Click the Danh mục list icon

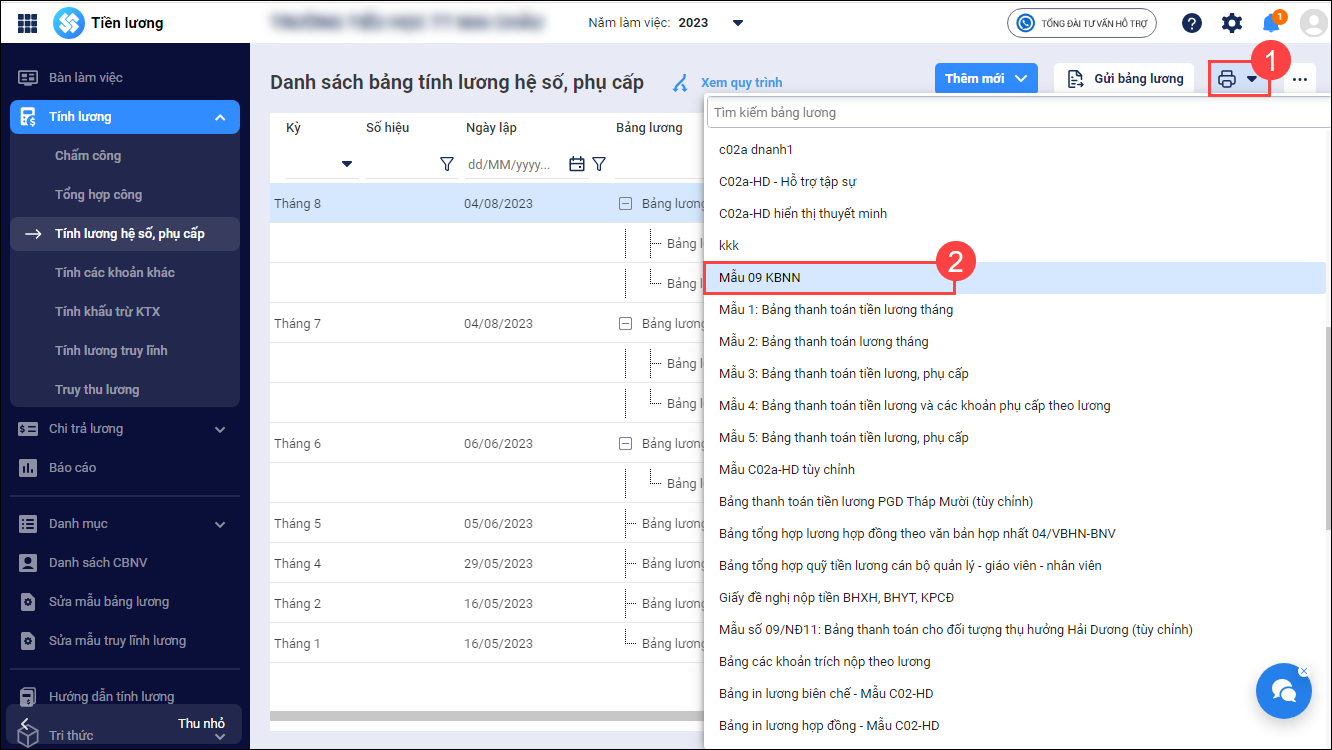coord(28,523)
